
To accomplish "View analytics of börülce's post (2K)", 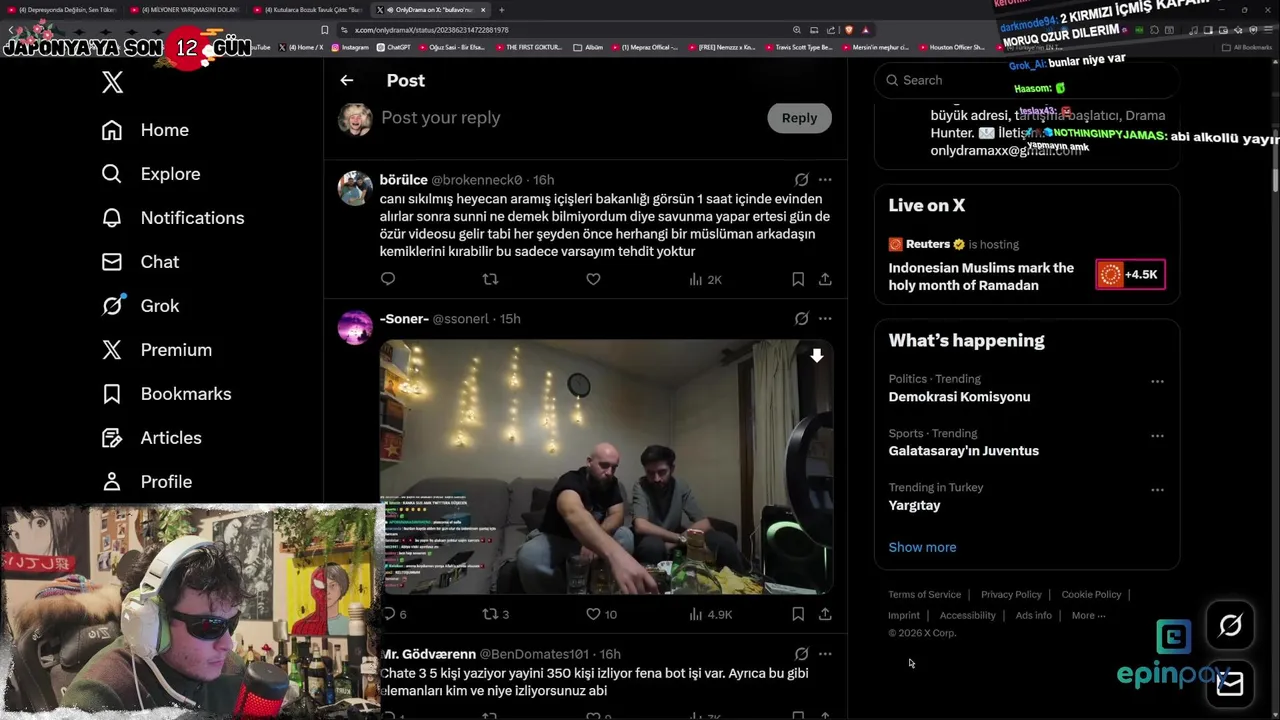I will 705,279.
